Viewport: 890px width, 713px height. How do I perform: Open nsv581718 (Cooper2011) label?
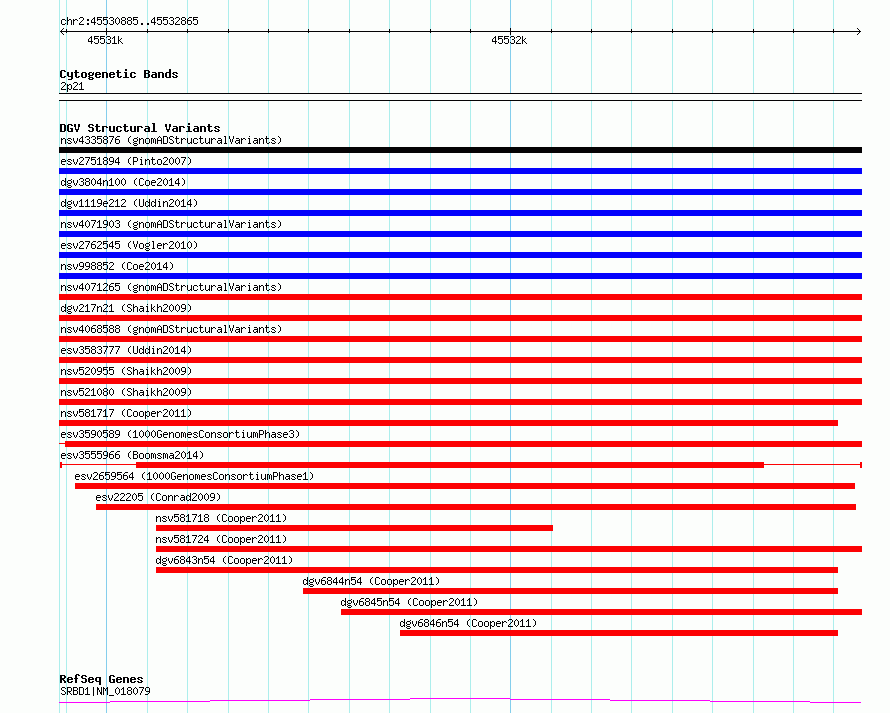(221, 518)
